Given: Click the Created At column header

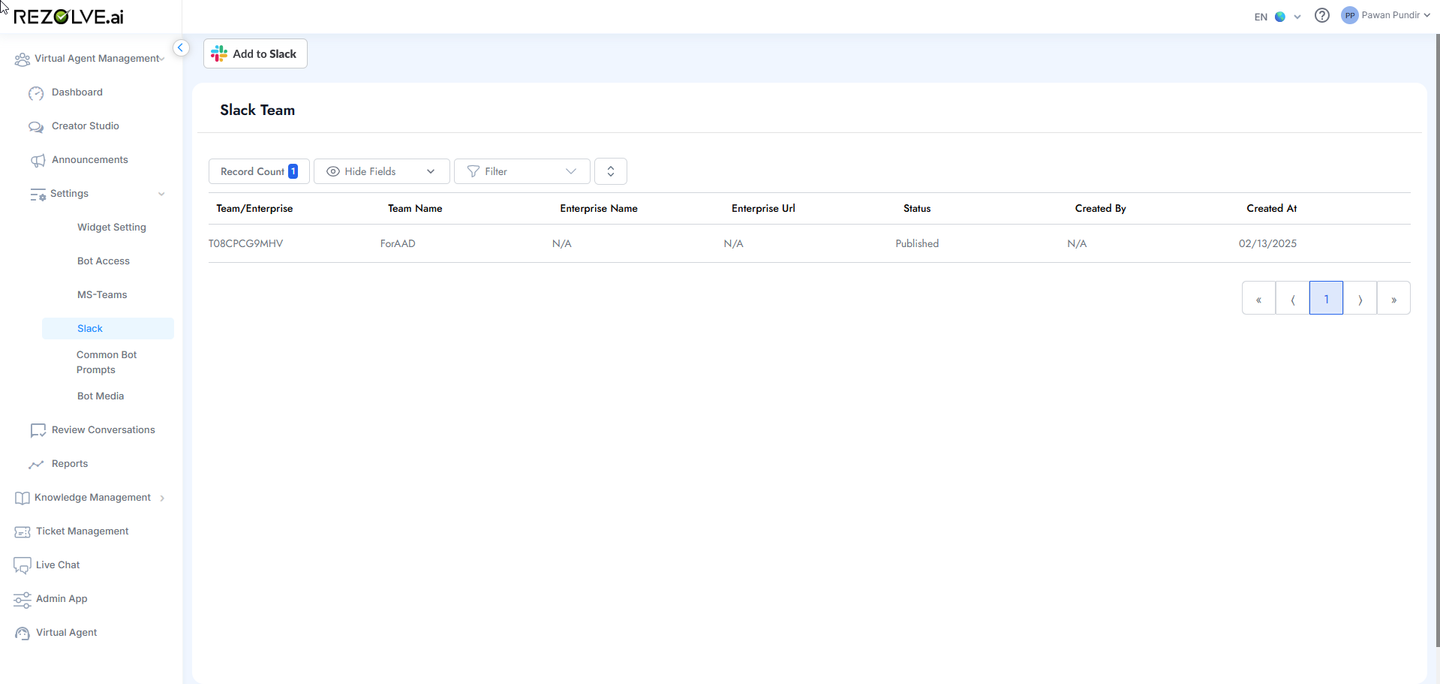Looking at the screenshot, I should [1272, 209].
